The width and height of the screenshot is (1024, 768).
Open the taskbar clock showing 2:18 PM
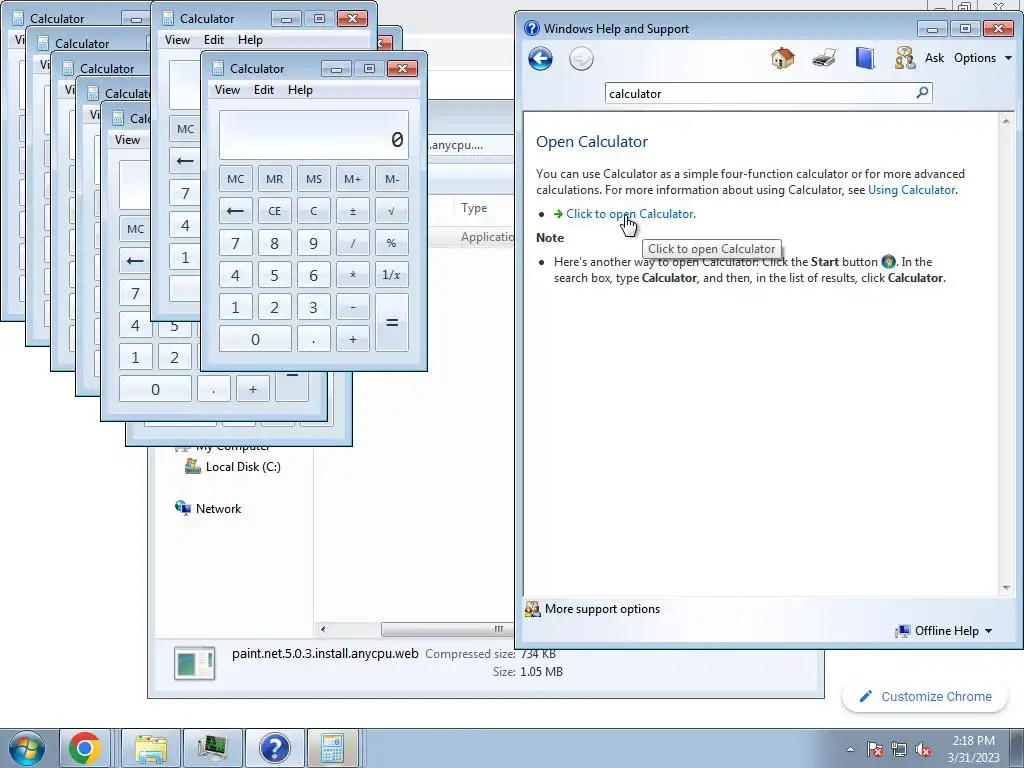coord(973,749)
